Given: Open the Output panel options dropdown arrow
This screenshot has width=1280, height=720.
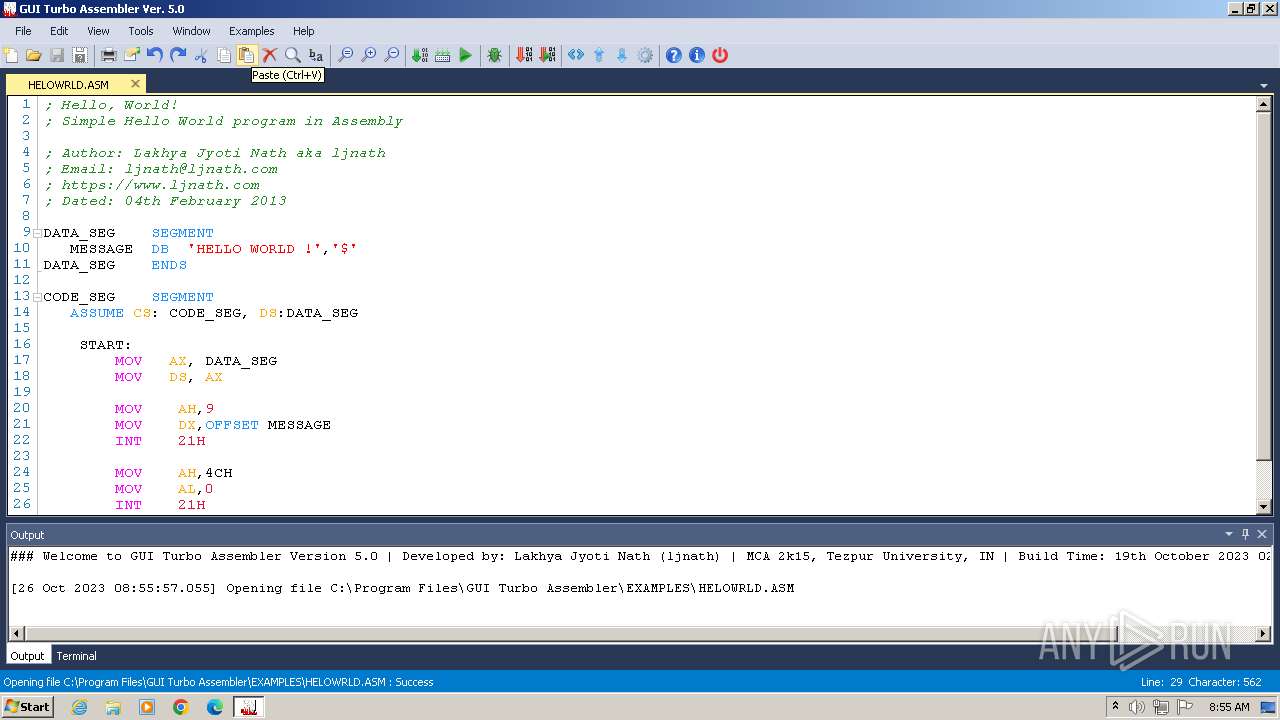Looking at the screenshot, I should (1229, 534).
